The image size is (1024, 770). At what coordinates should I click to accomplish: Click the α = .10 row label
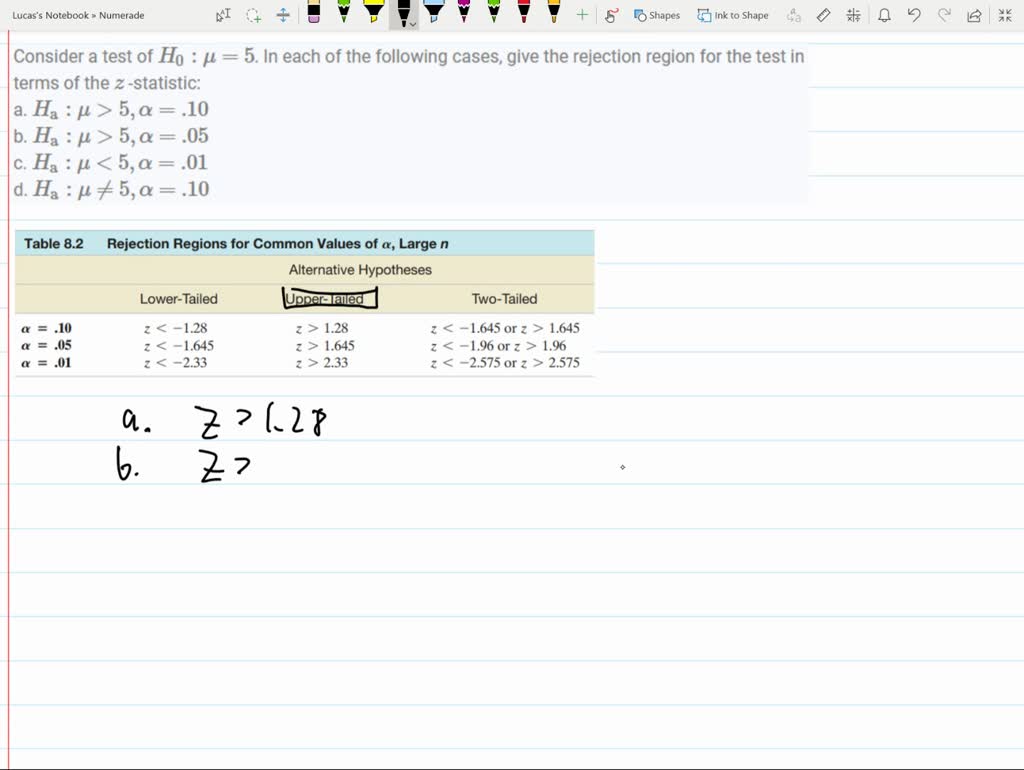tap(46, 328)
